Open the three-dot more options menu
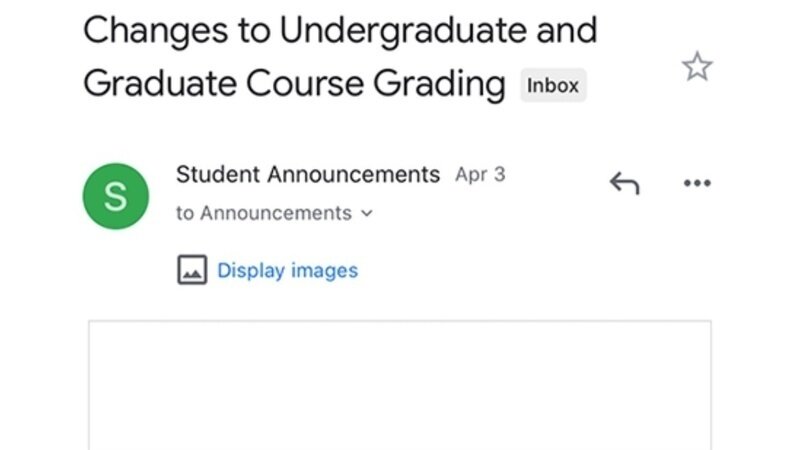Screen dimensions: 800x450 [x=696, y=183]
